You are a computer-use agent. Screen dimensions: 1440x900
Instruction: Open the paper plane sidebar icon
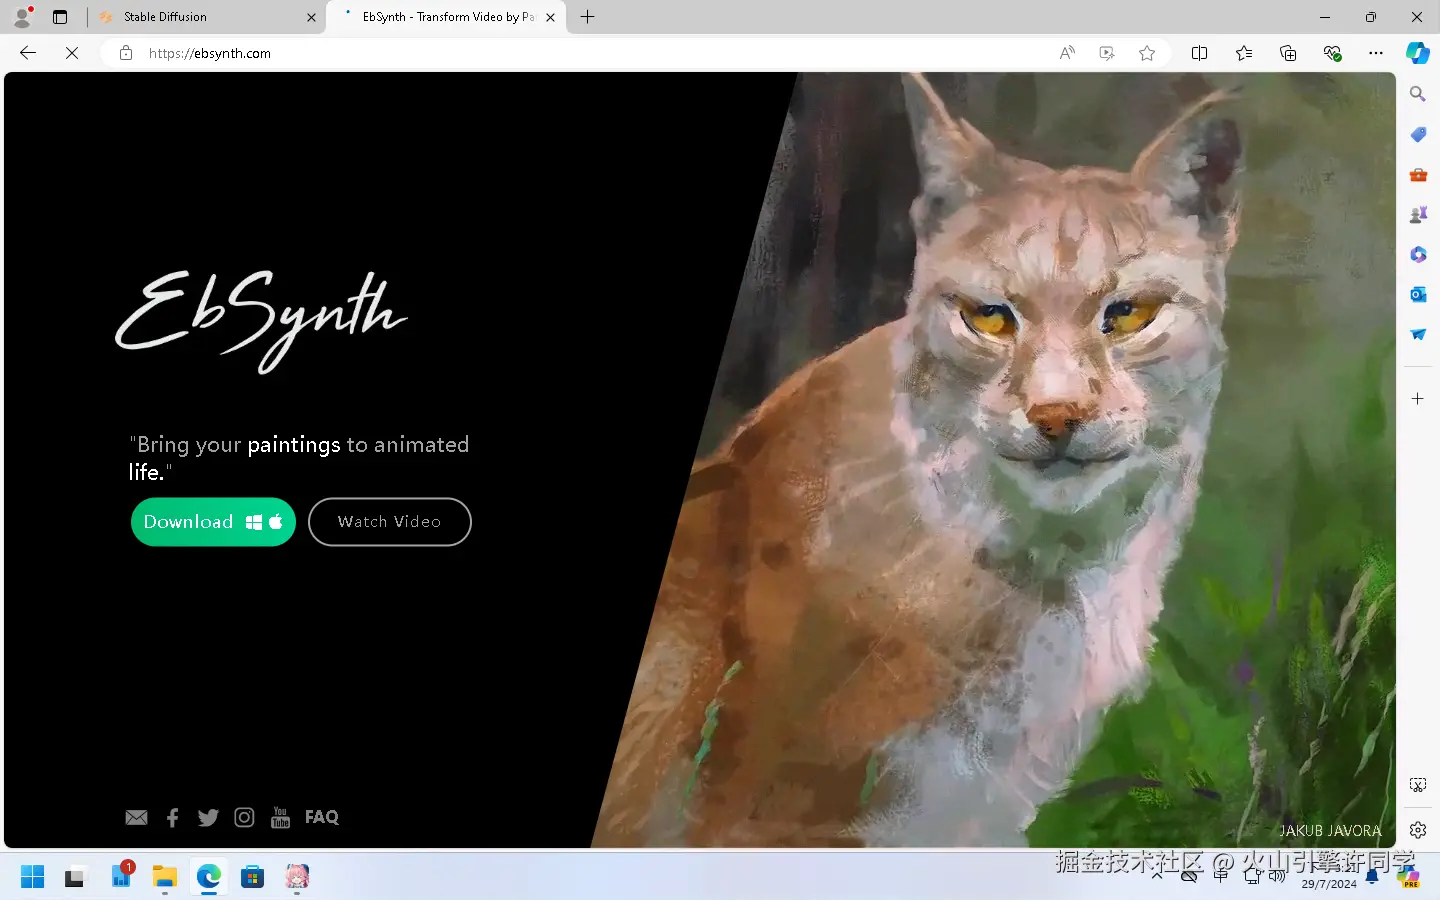tap(1418, 334)
